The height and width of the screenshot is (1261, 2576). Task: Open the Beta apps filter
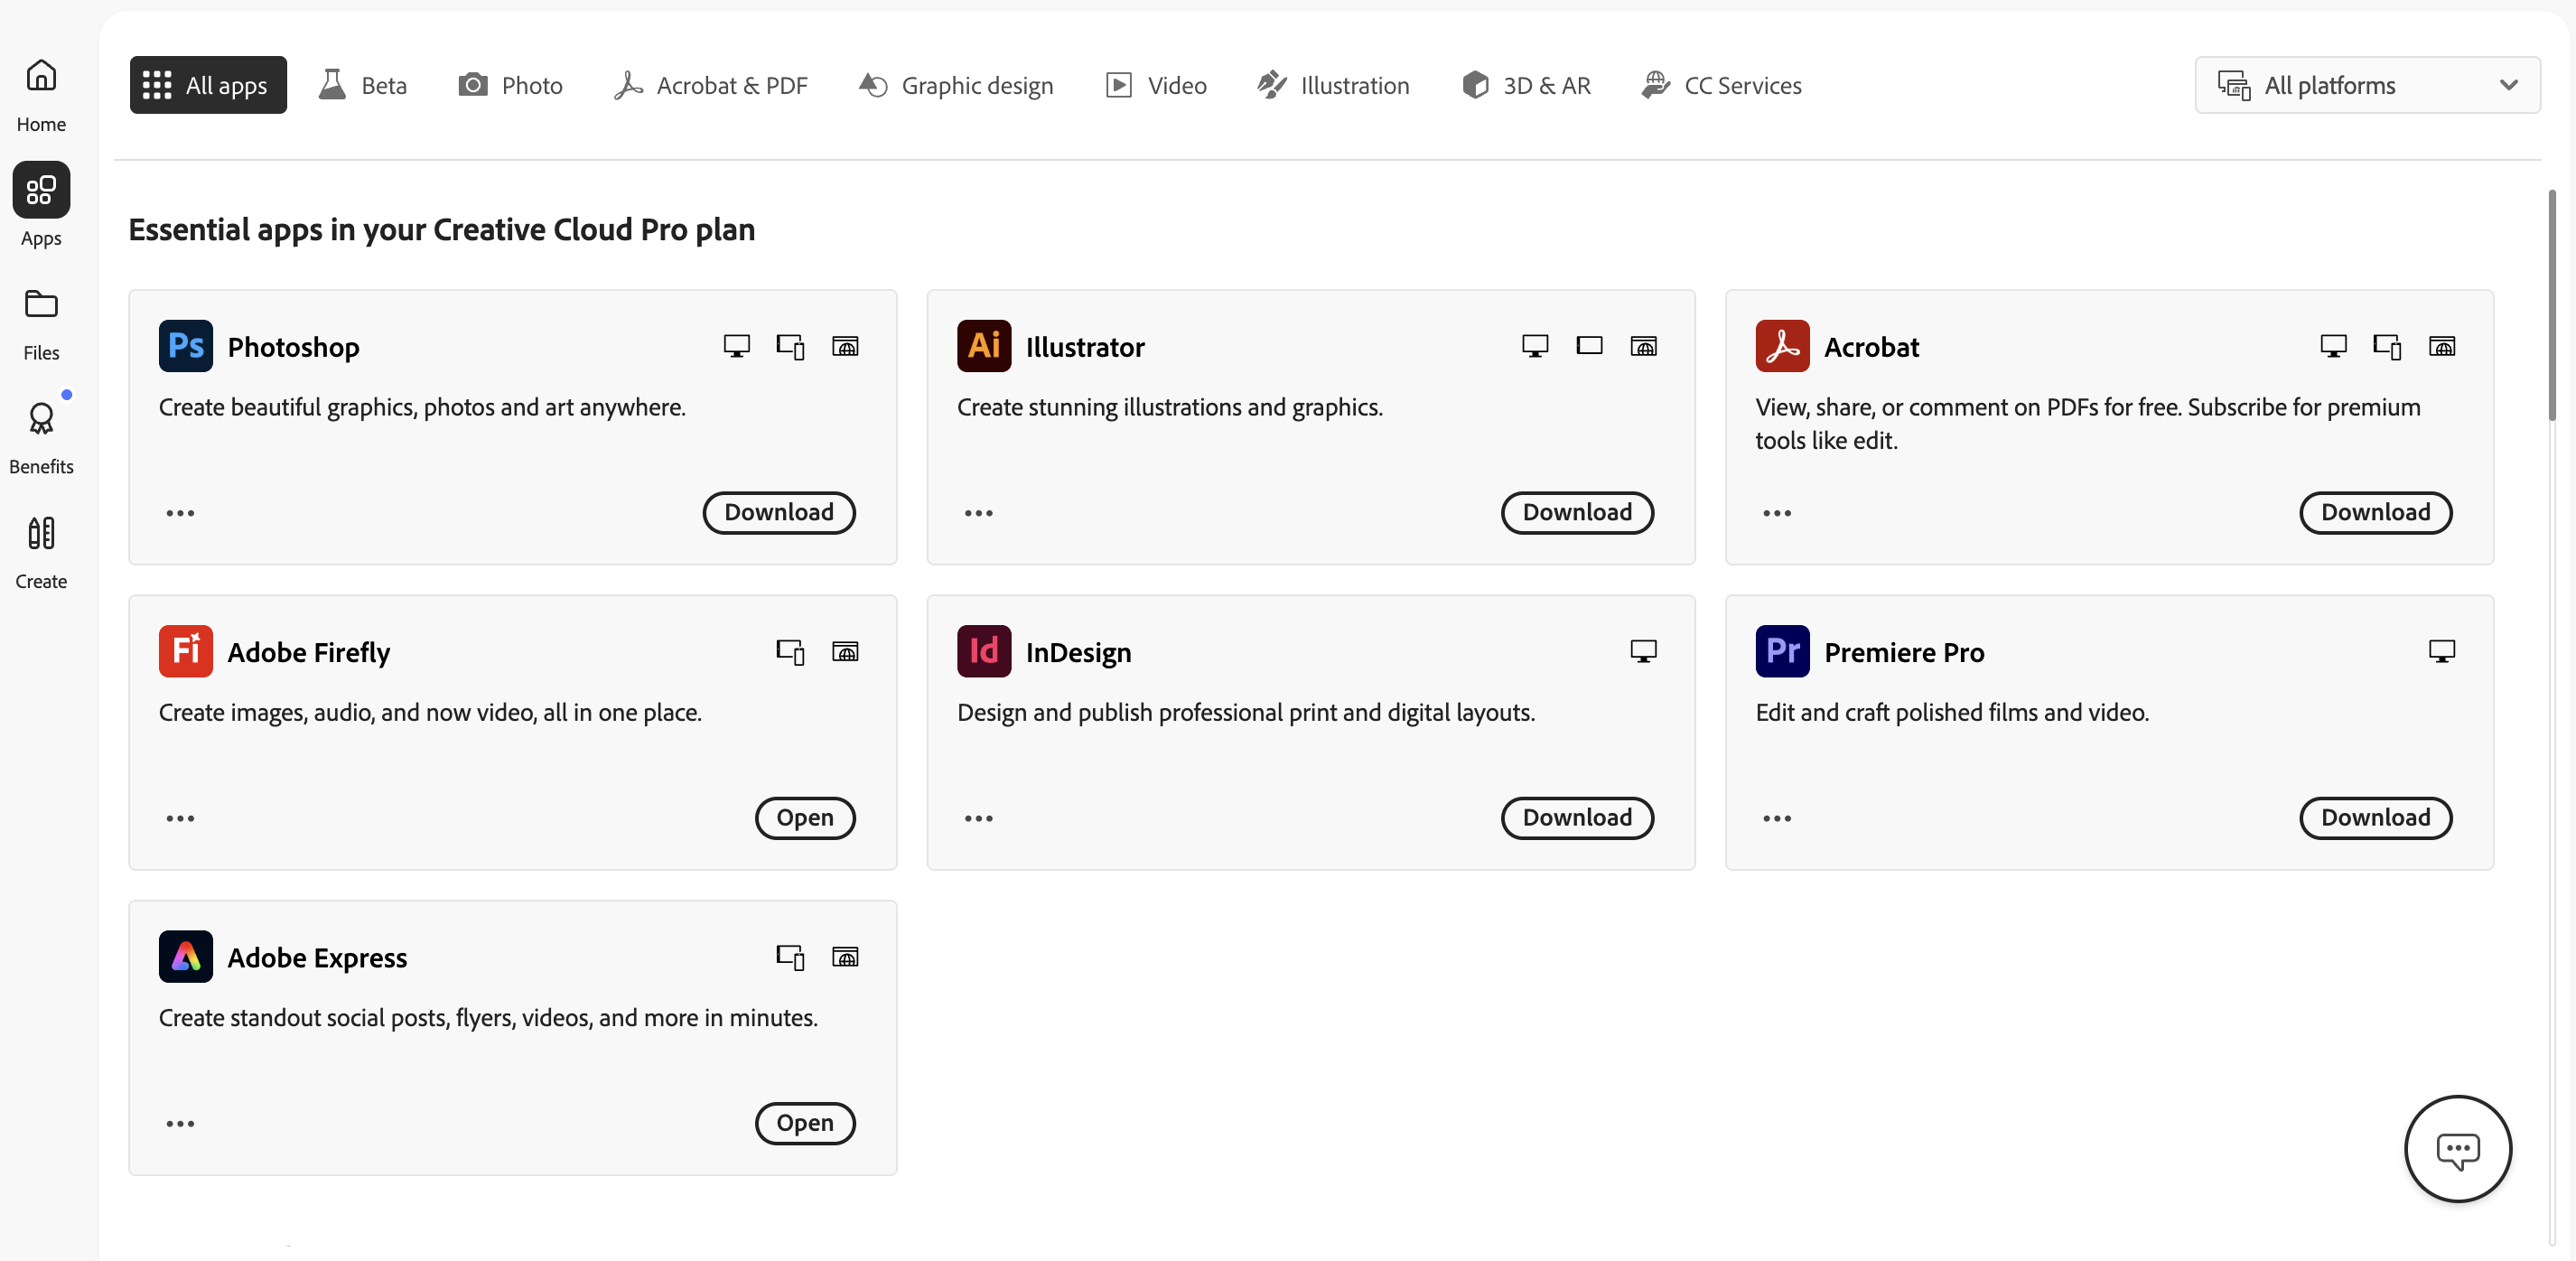tap(362, 85)
